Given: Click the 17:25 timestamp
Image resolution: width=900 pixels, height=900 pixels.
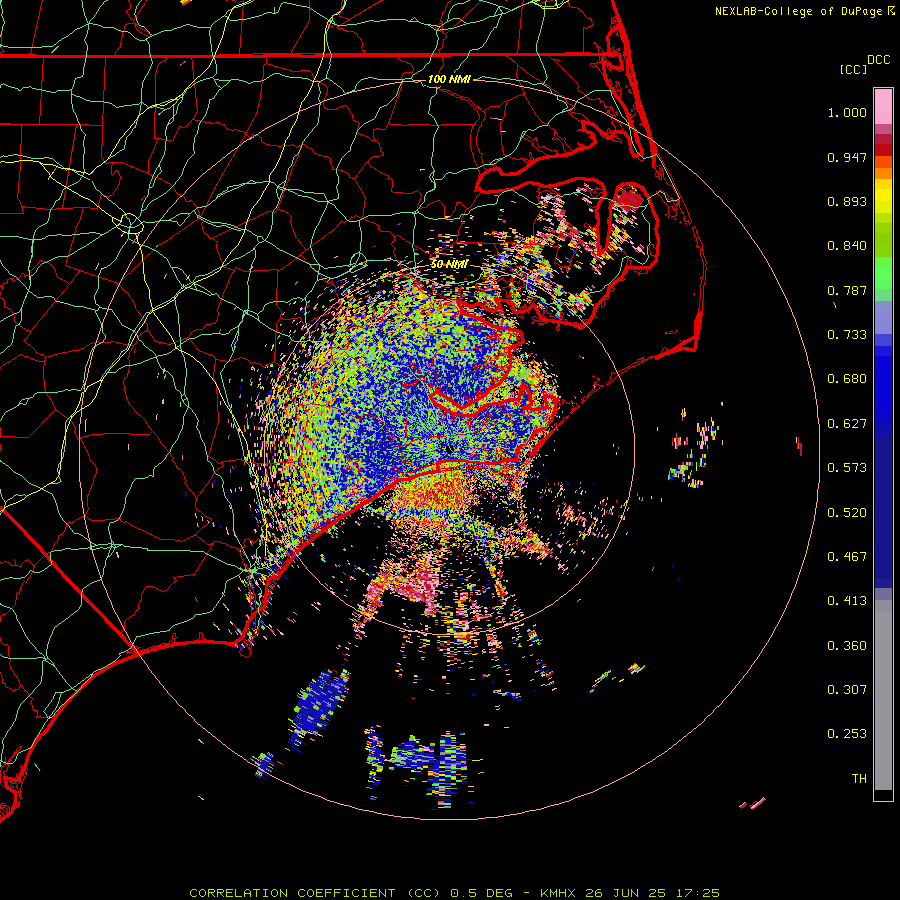Looking at the screenshot, I should tap(697, 893).
